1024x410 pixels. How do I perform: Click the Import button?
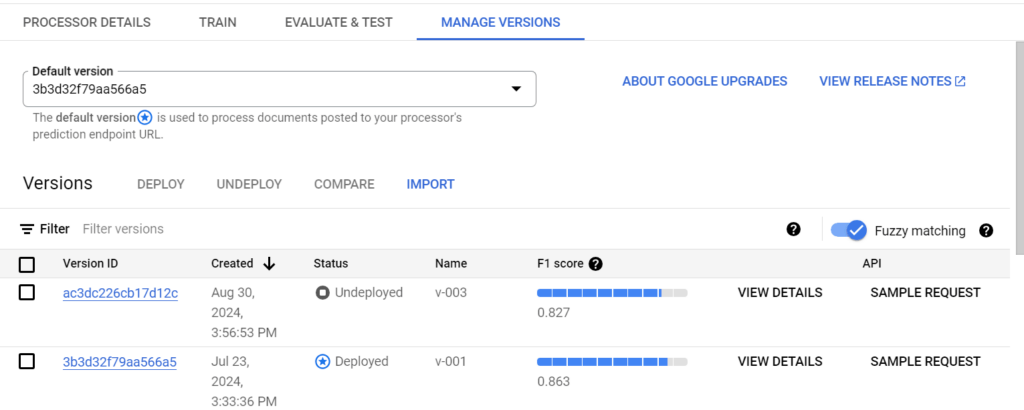[x=430, y=184]
